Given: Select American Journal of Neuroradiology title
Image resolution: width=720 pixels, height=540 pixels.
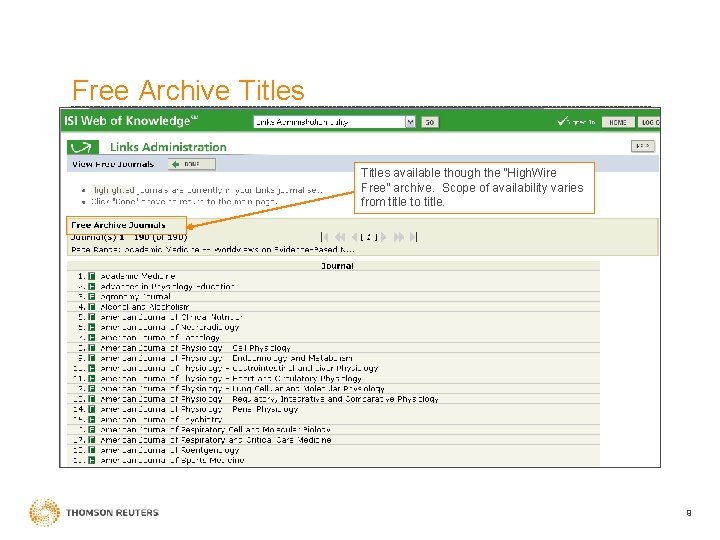Looking at the screenshot, I should (x=170, y=327).
